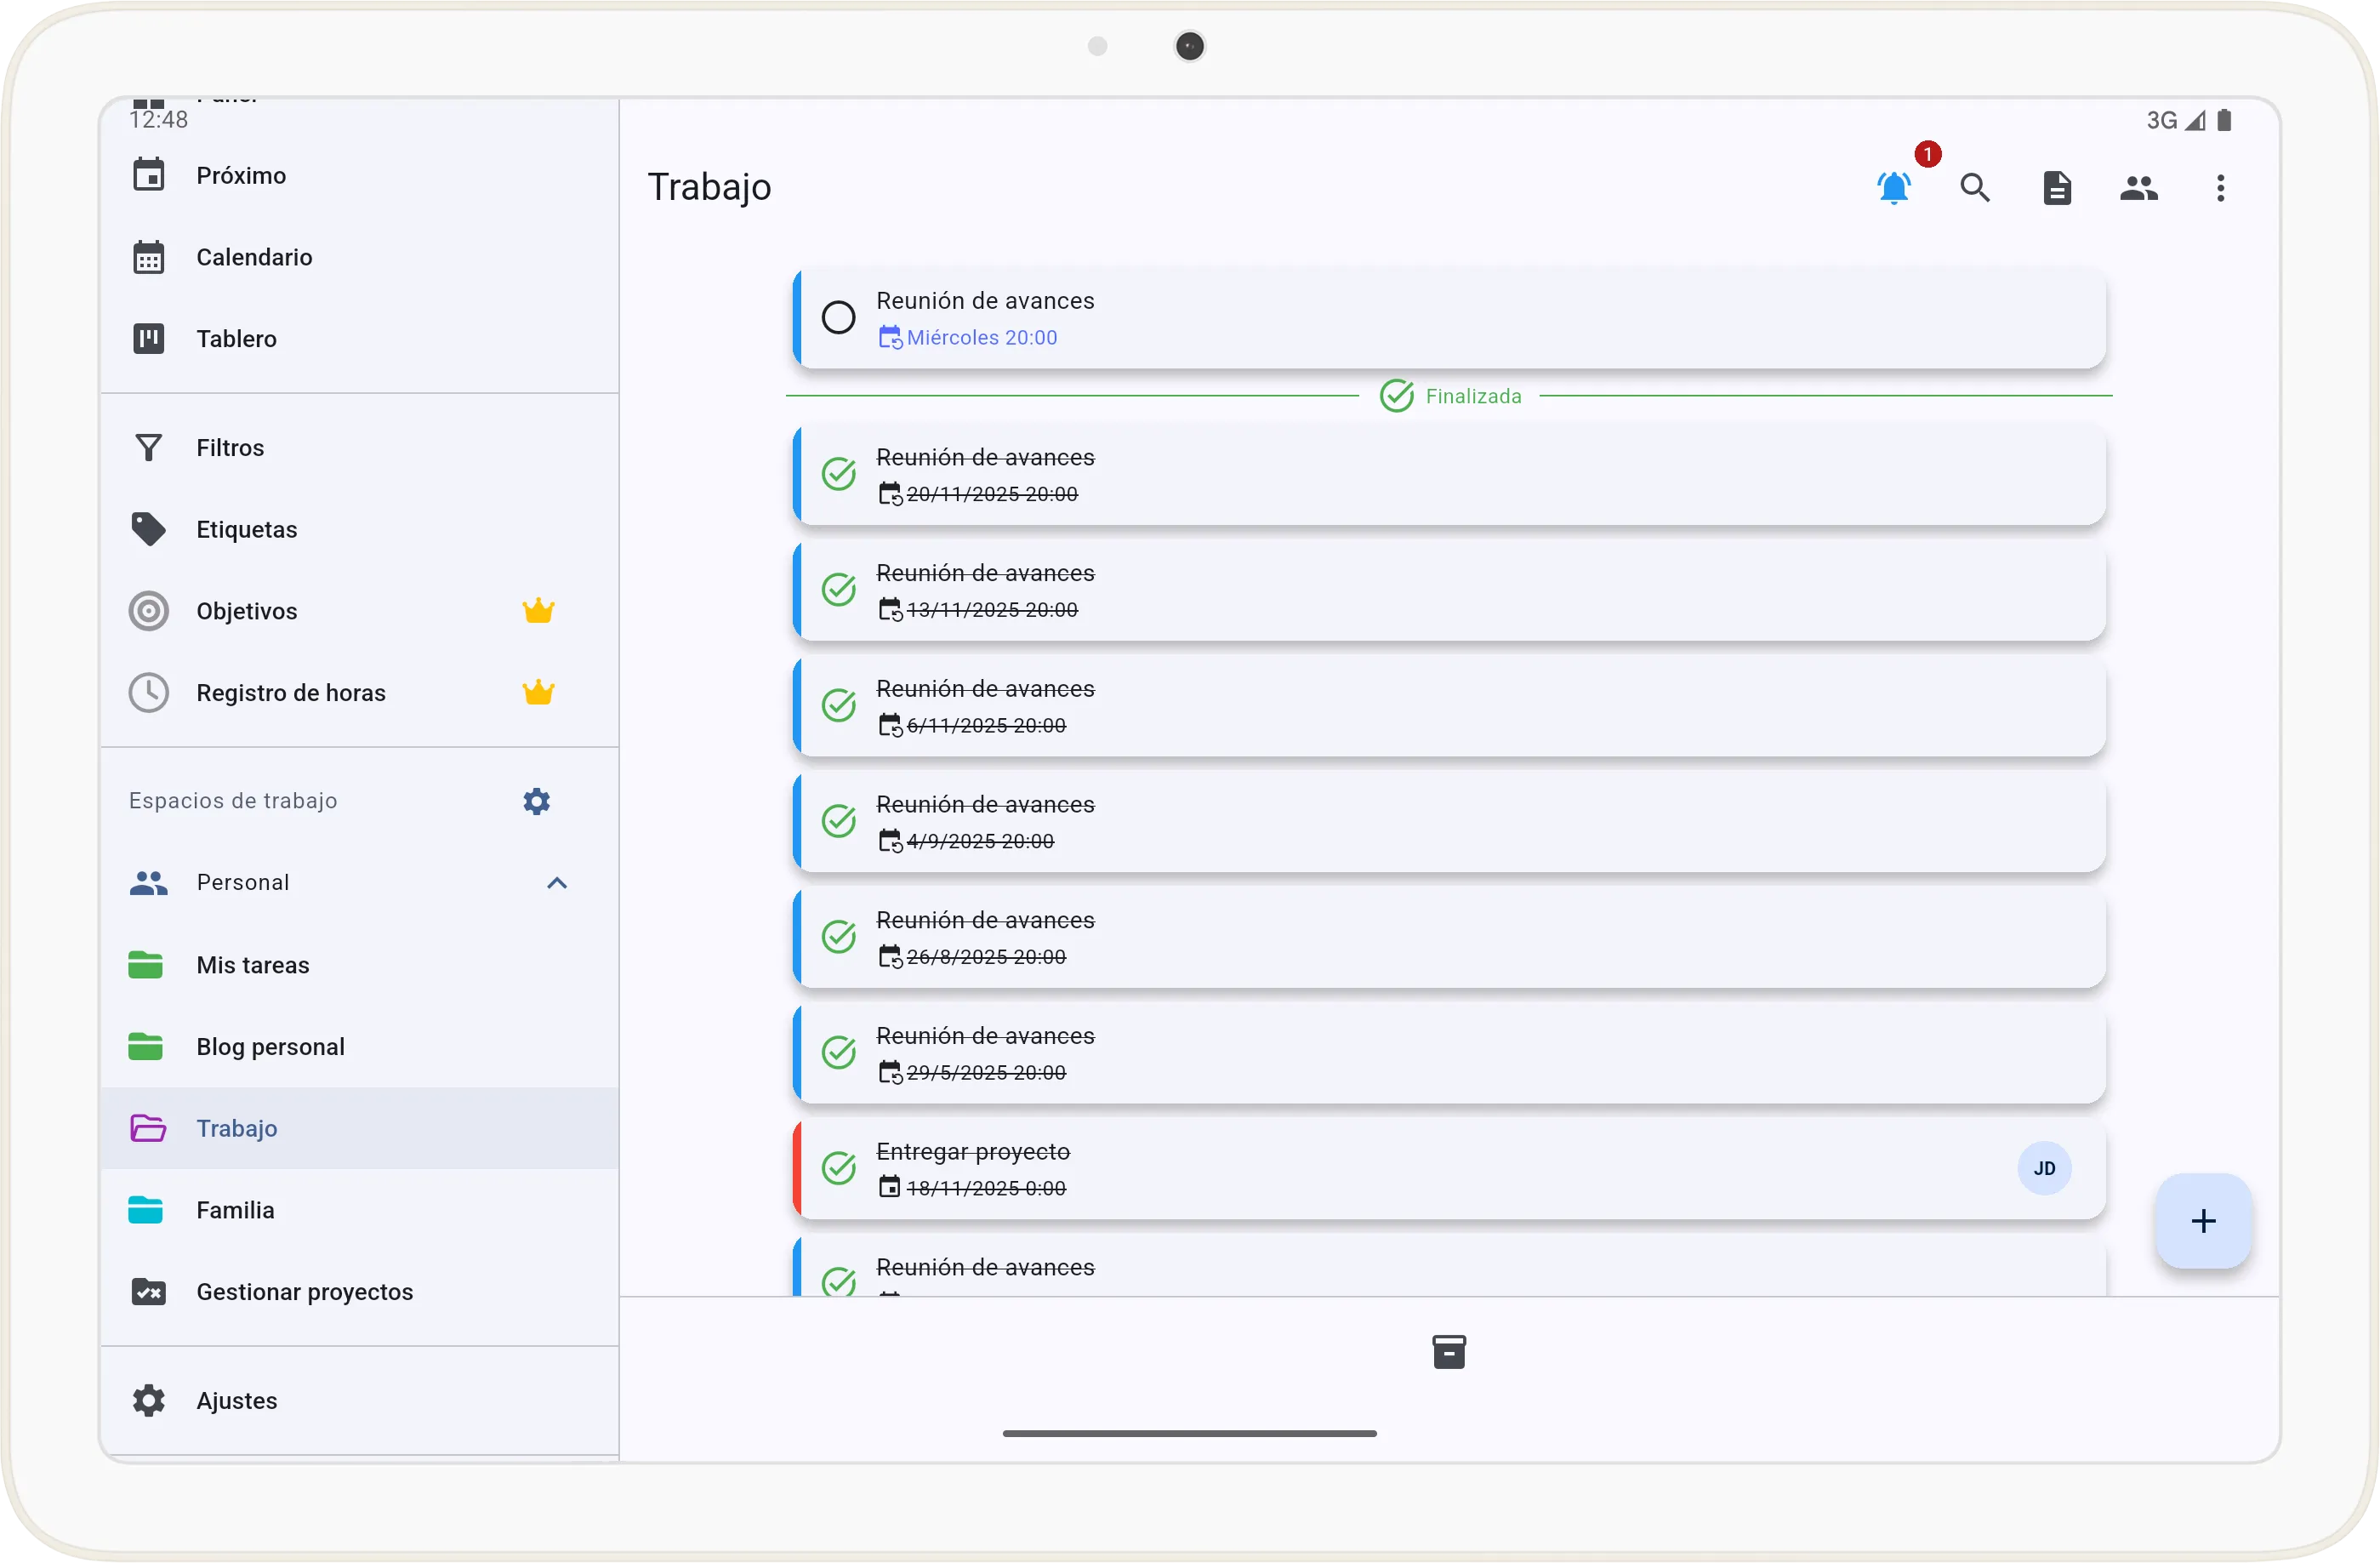Open the Calendario view
Screen dimensions: 2380x1563
[254, 256]
